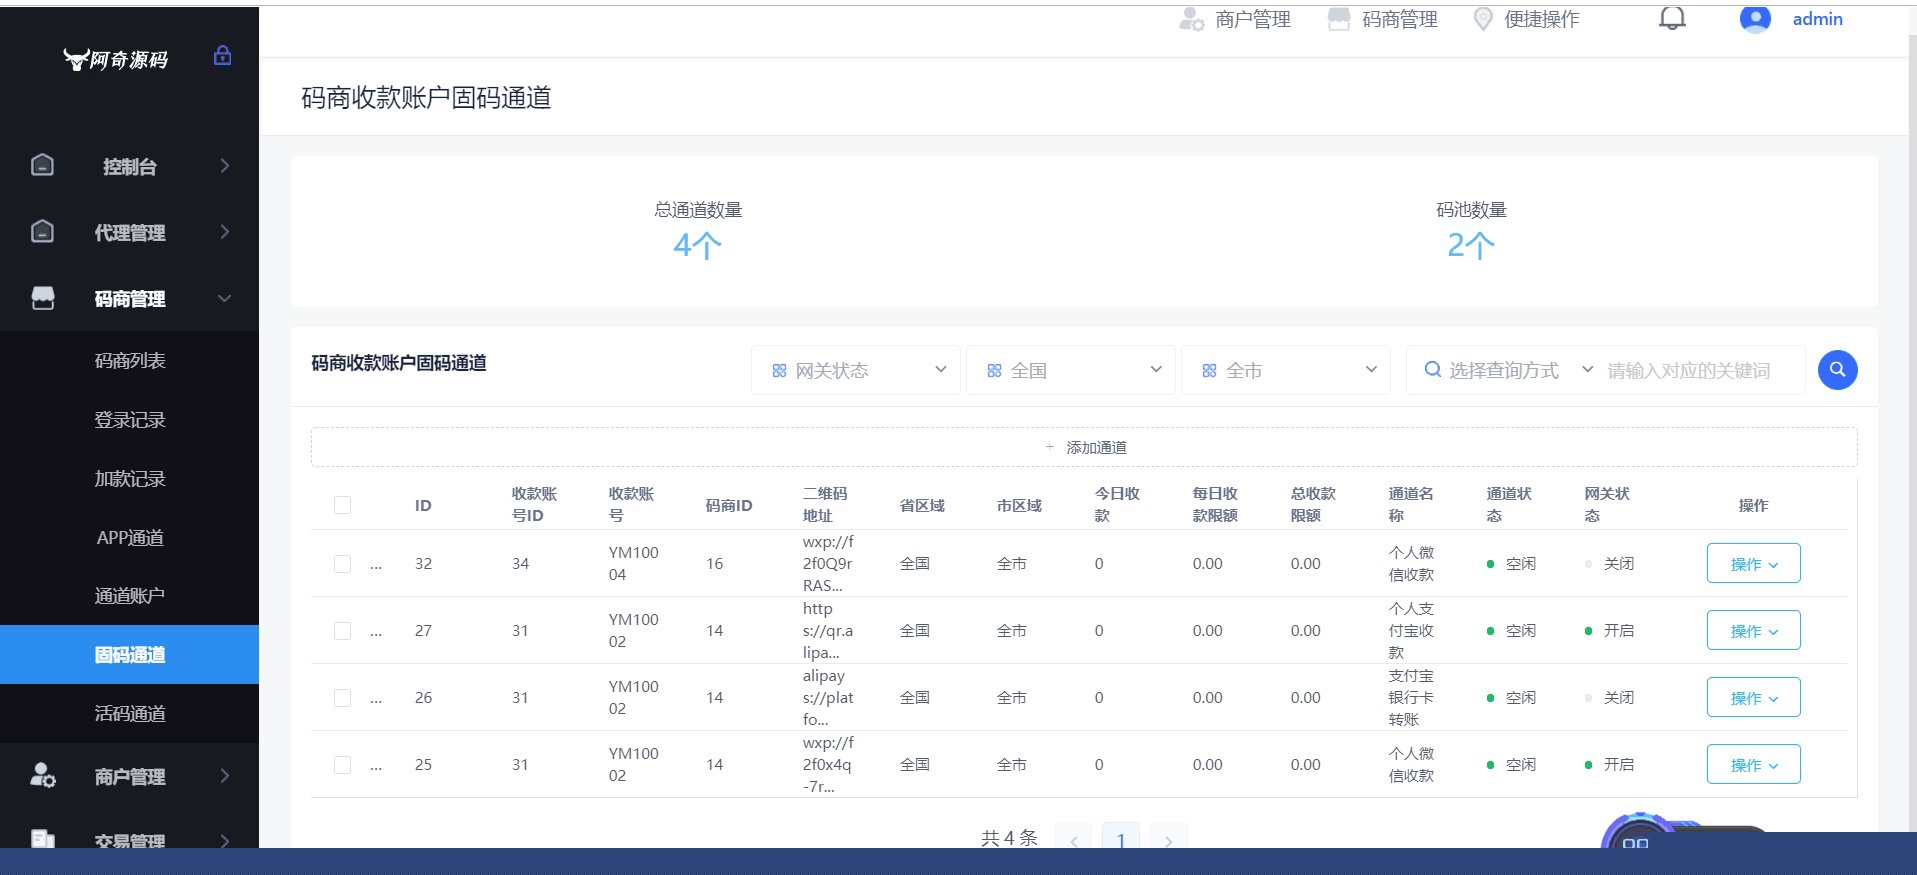The height and width of the screenshot is (875, 1917).
Task: Click the 码商管理 store icon in top bar
Action: (1338, 19)
